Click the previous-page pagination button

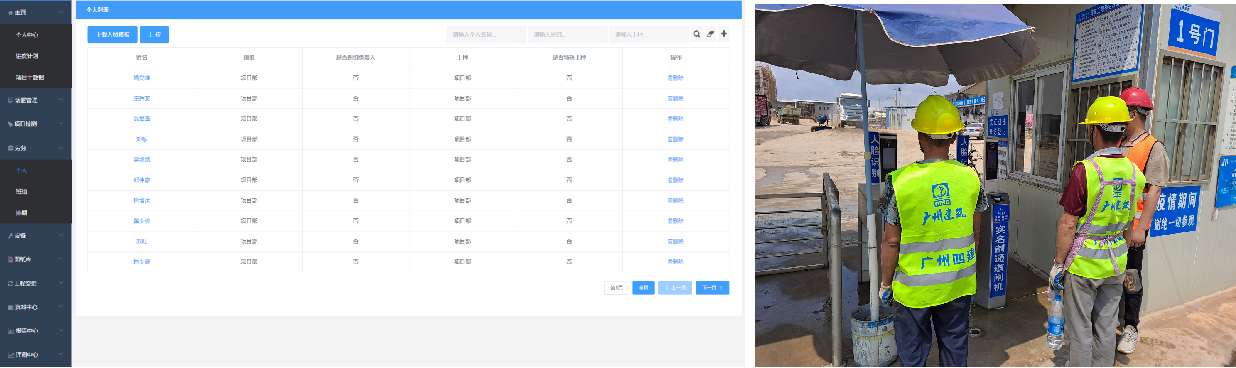pos(675,288)
